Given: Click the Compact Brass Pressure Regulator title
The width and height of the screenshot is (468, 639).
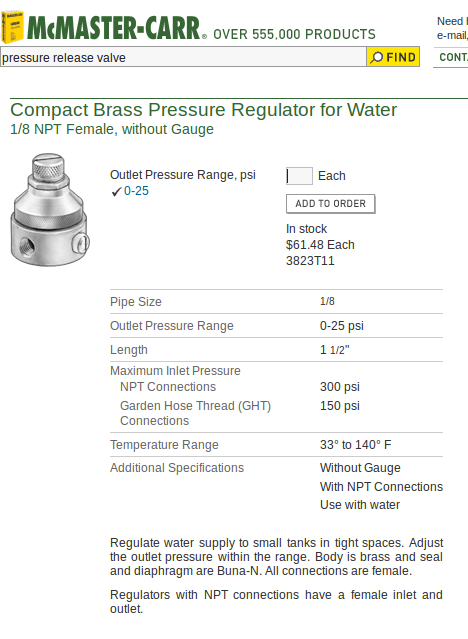Looking at the screenshot, I should click(x=203, y=110).
